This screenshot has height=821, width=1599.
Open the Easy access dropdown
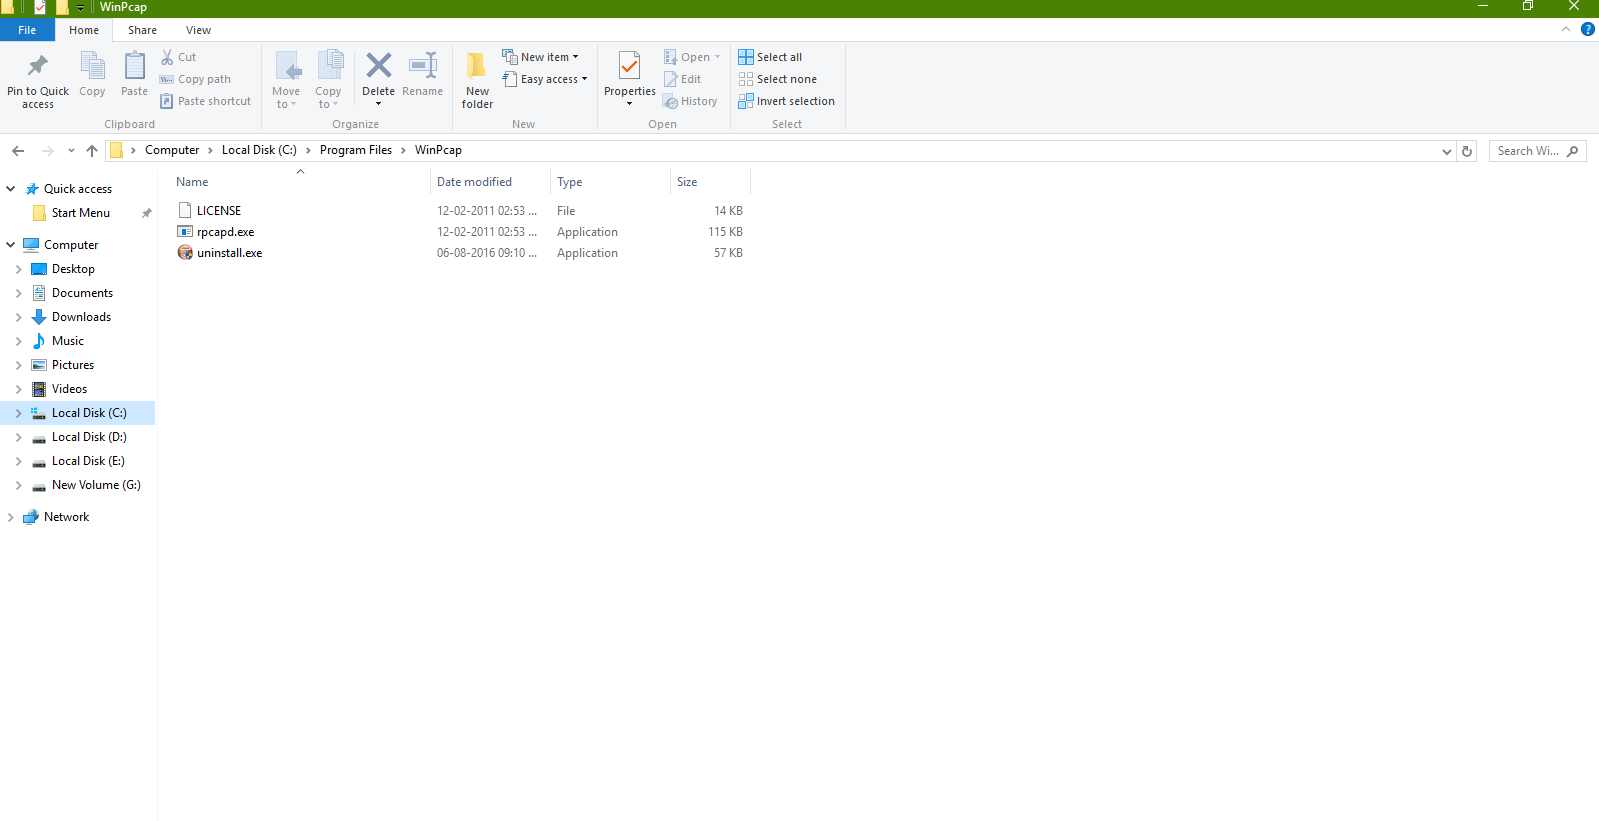point(545,79)
